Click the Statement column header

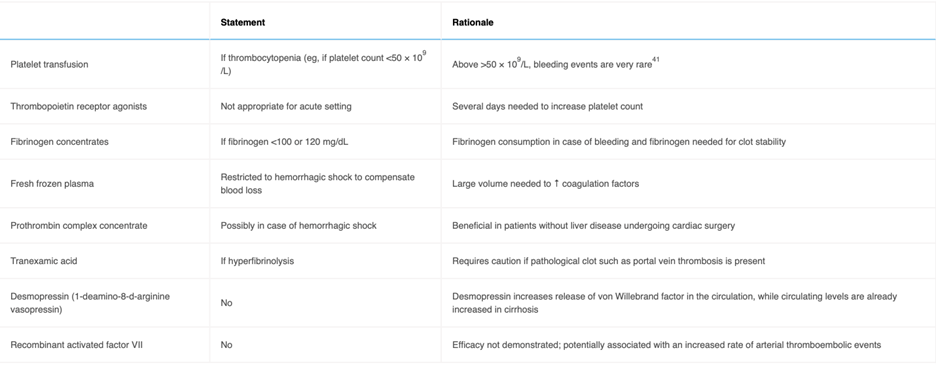click(242, 22)
